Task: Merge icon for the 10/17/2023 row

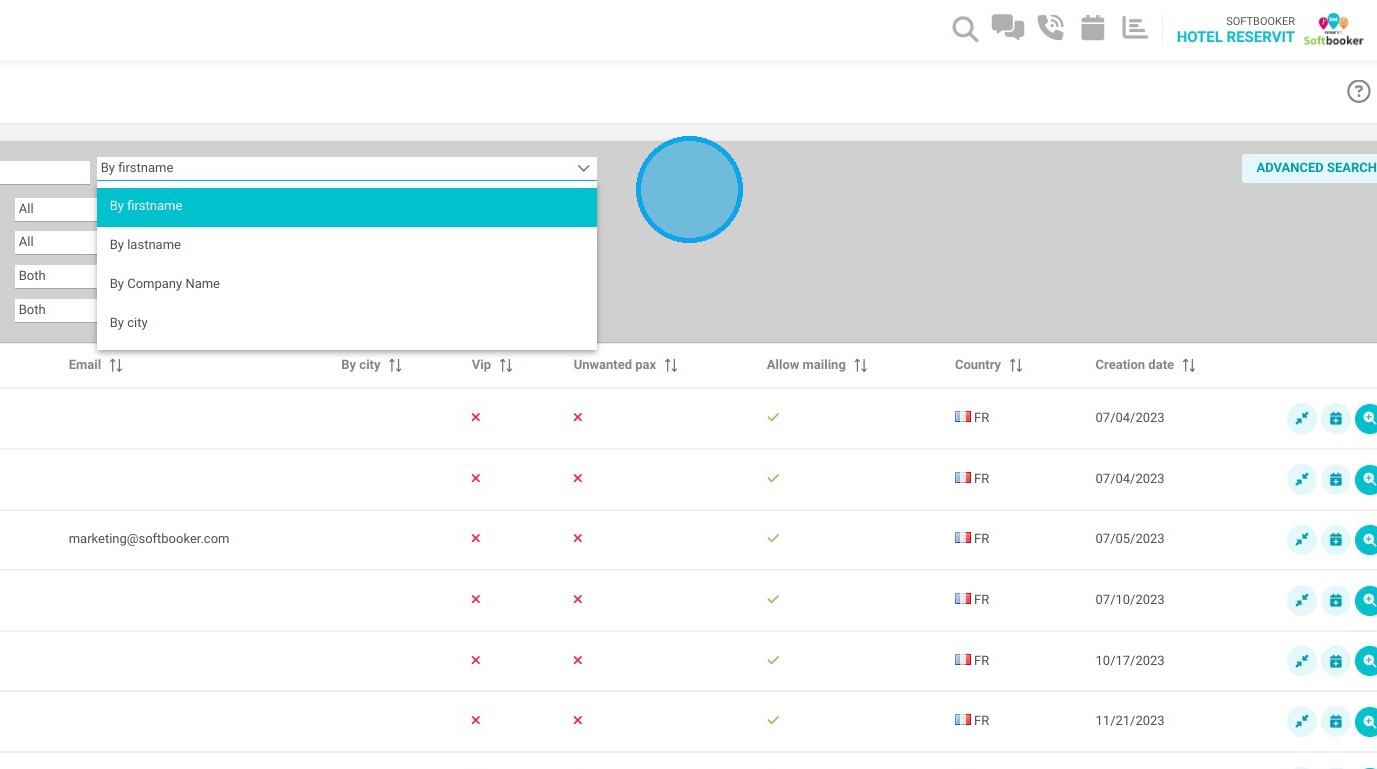Action: click(1302, 661)
